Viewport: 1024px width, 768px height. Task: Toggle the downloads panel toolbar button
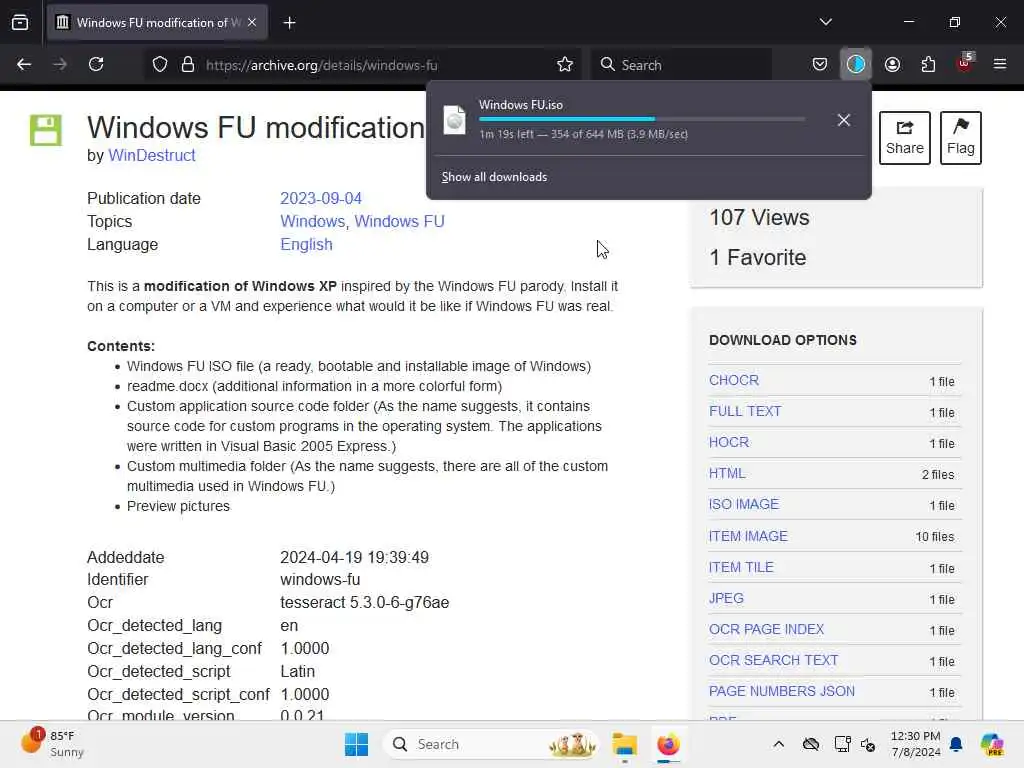coord(856,65)
